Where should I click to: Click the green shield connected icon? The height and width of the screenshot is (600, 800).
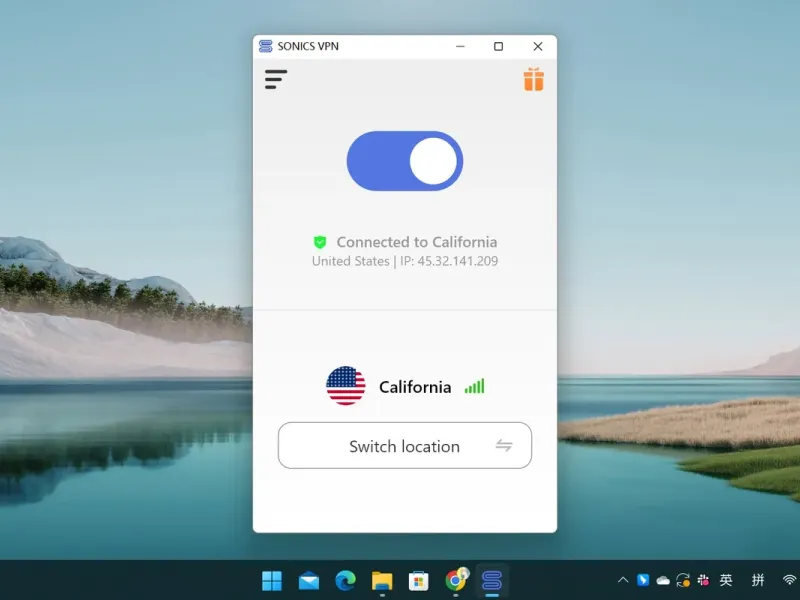coord(320,242)
